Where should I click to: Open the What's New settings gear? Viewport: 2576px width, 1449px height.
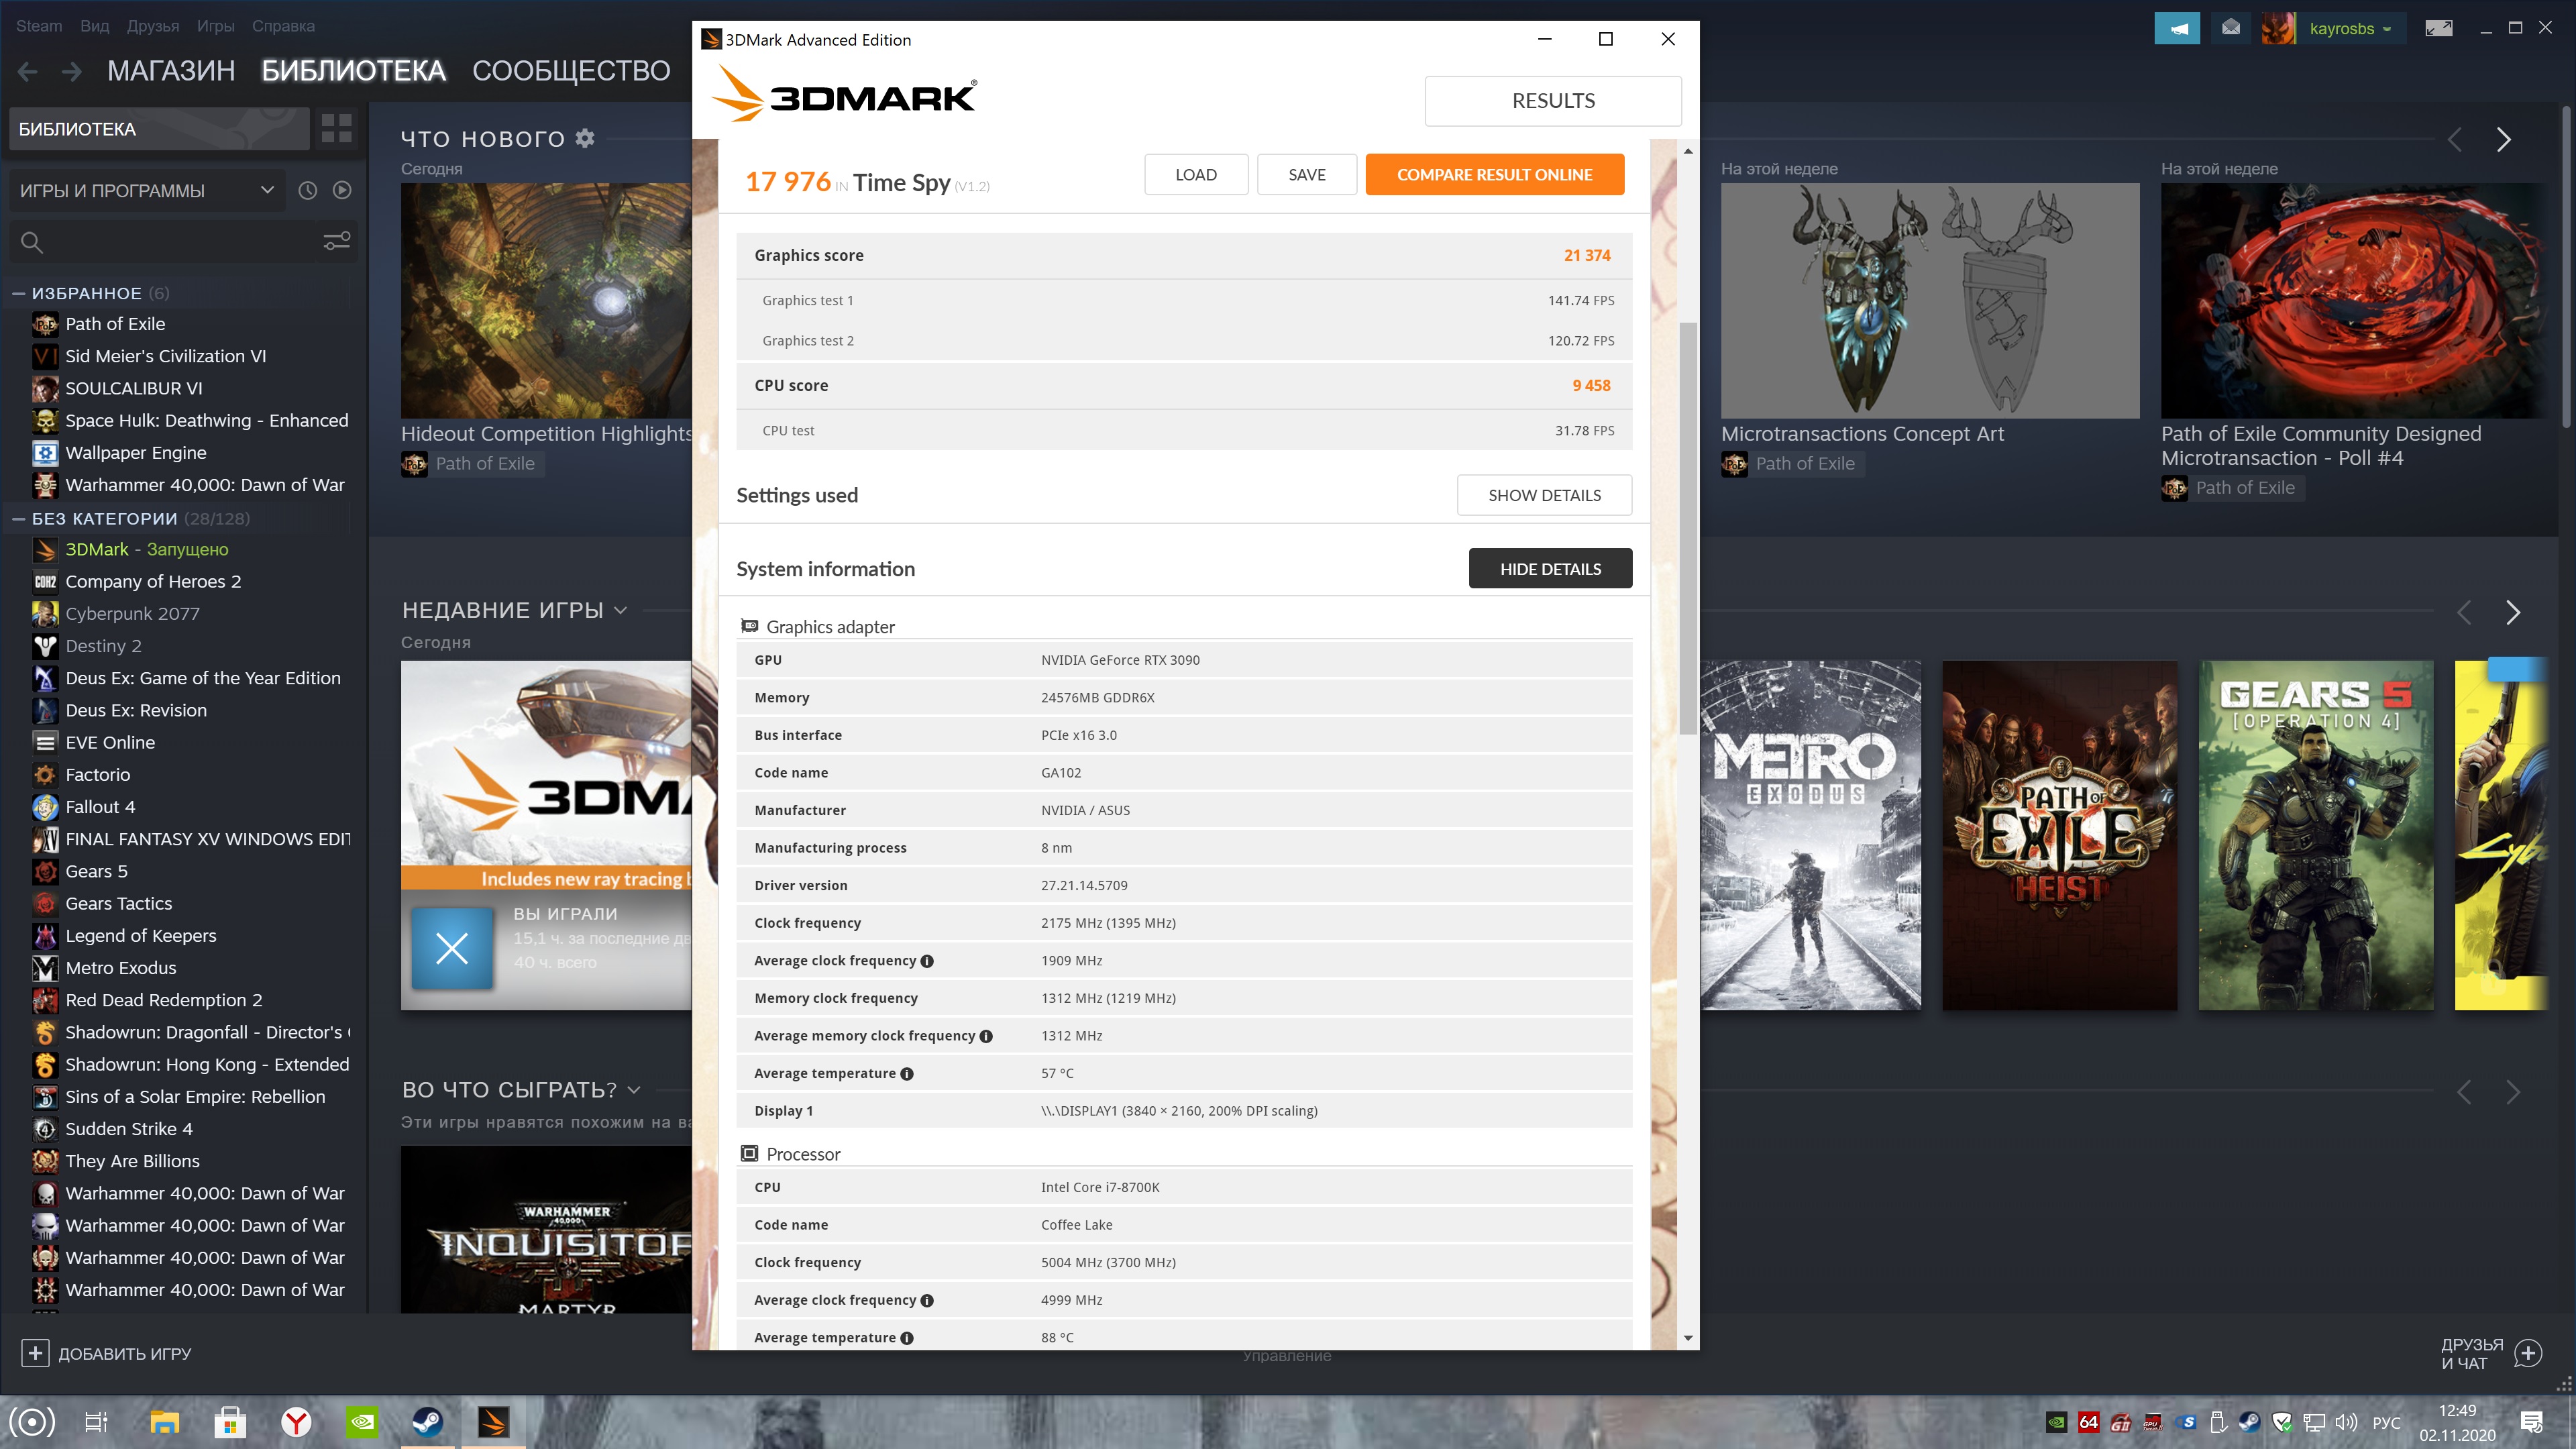(585, 138)
